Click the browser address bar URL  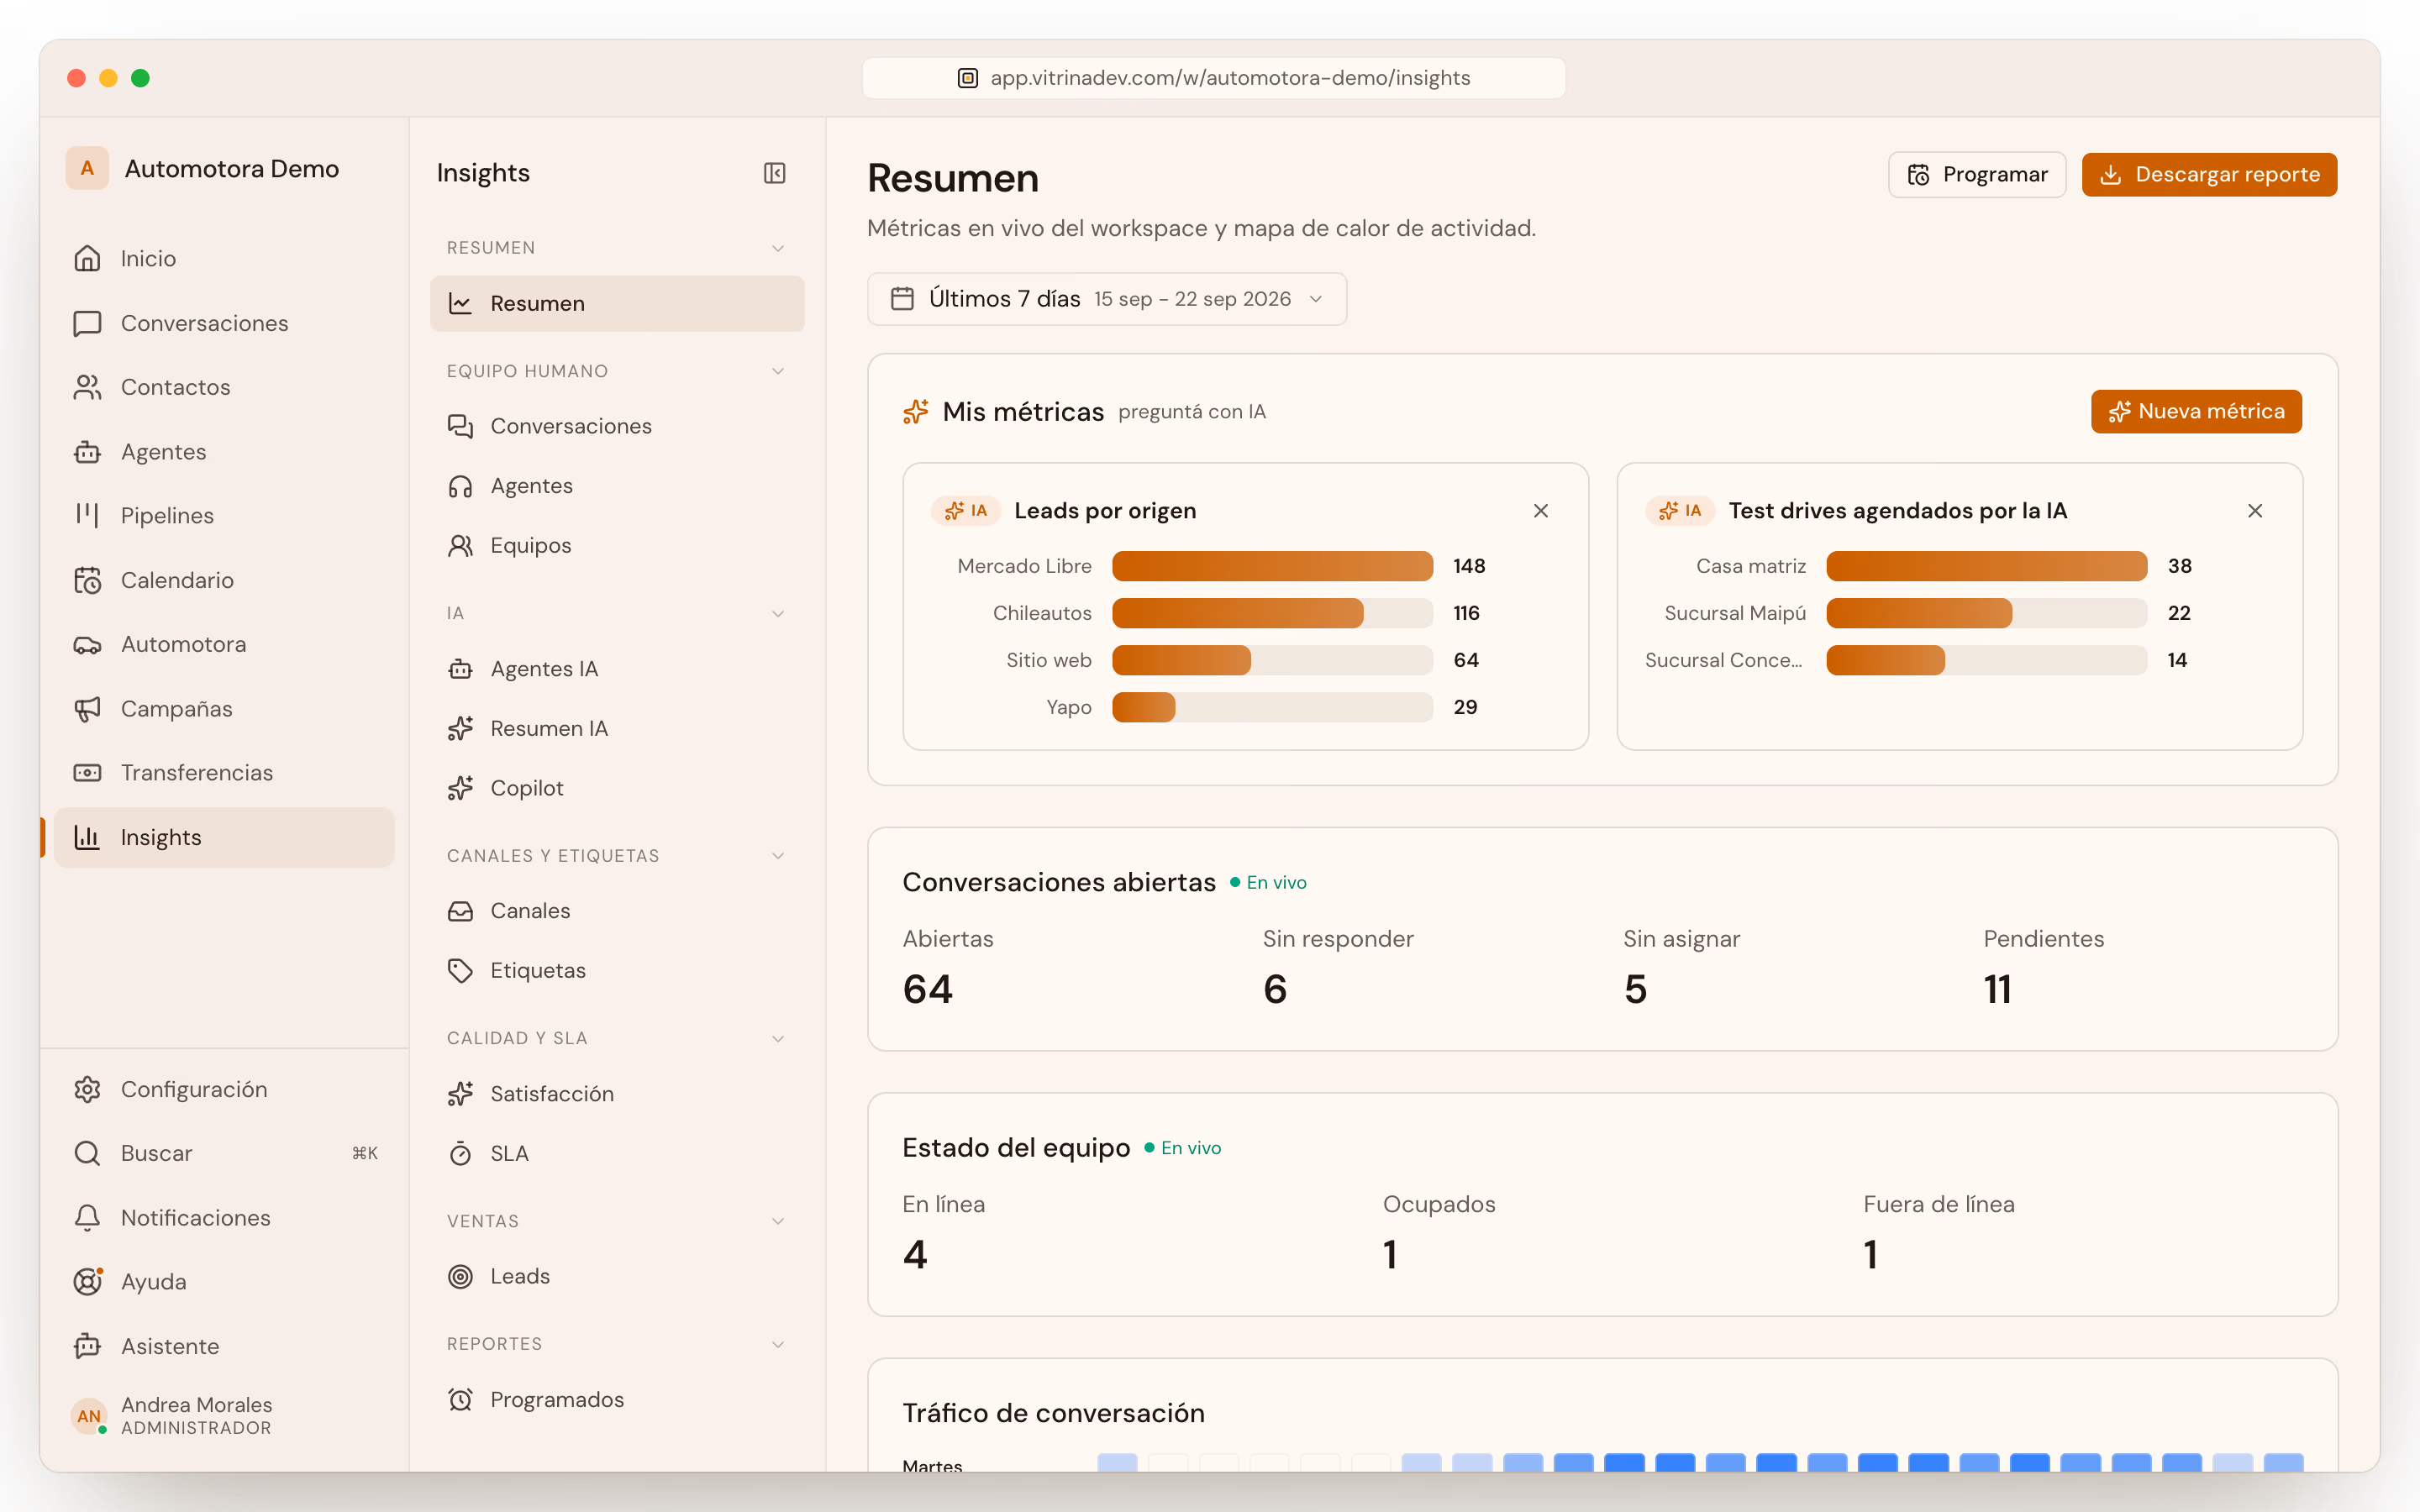[1214, 78]
